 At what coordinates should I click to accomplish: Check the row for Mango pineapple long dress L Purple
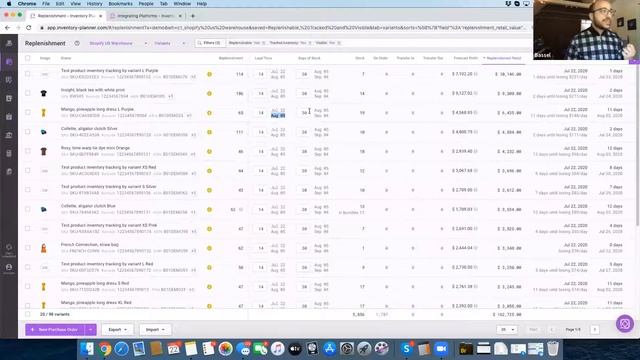tap(28, 112)
